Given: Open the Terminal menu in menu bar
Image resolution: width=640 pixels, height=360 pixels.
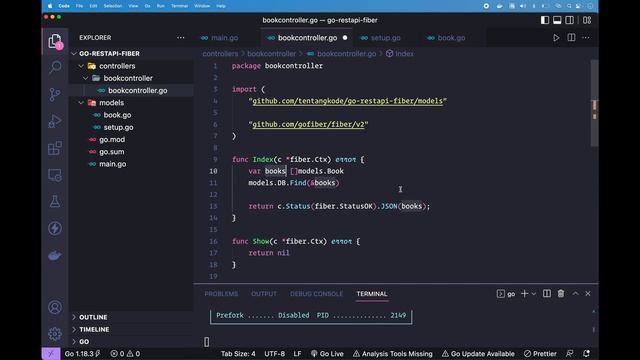Looking at the screenshot, I should click(179, 6).
